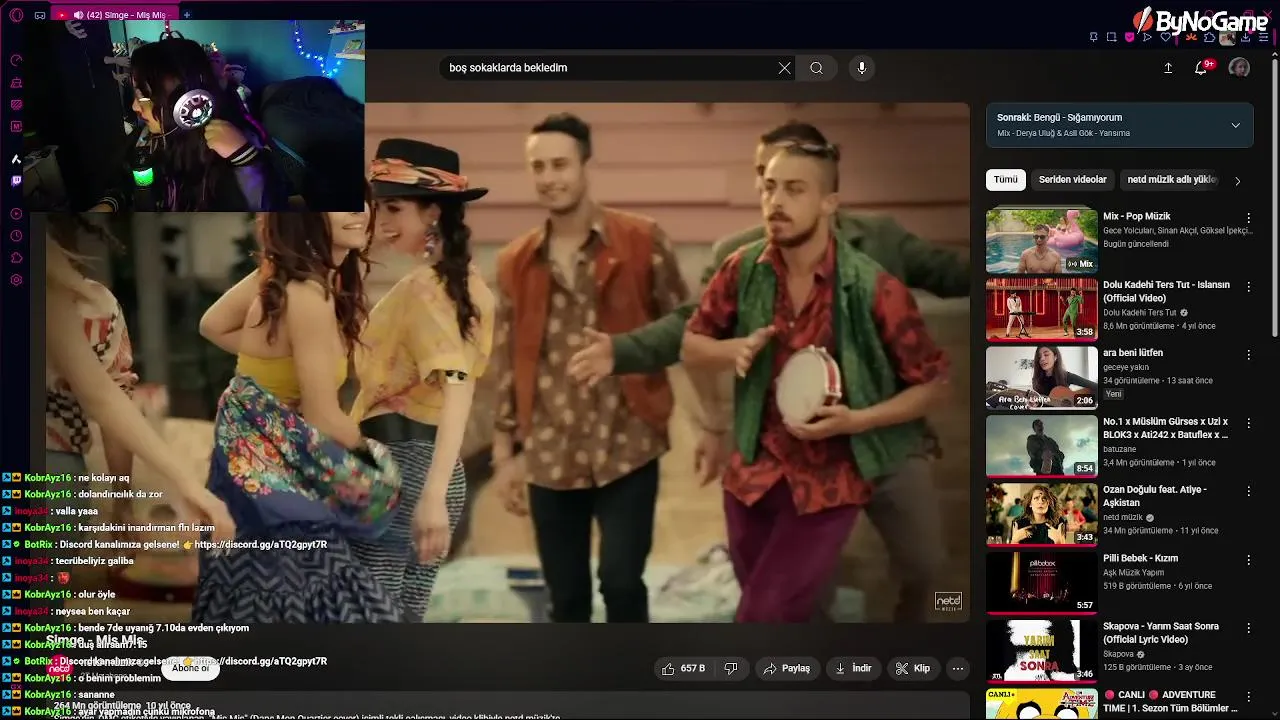The width and height of the screenshot is (1280, 720).
Task: Open CANLI ADVENTURE TIME thumbnail
Action: [1042, 704]
